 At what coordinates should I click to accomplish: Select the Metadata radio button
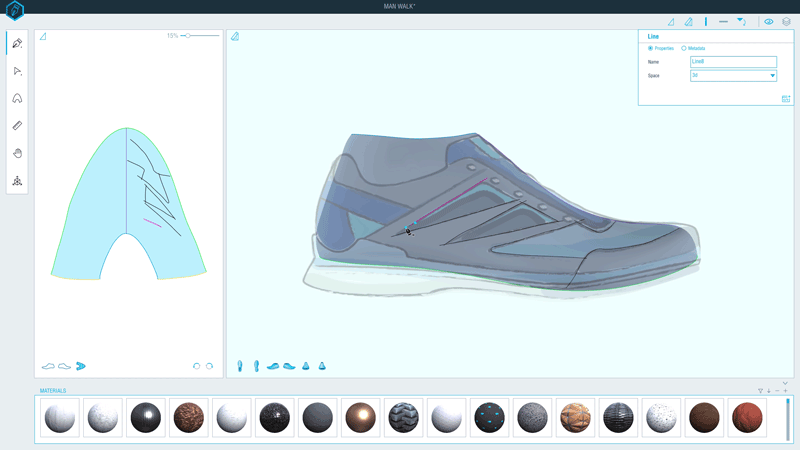[x=684, y=48]
